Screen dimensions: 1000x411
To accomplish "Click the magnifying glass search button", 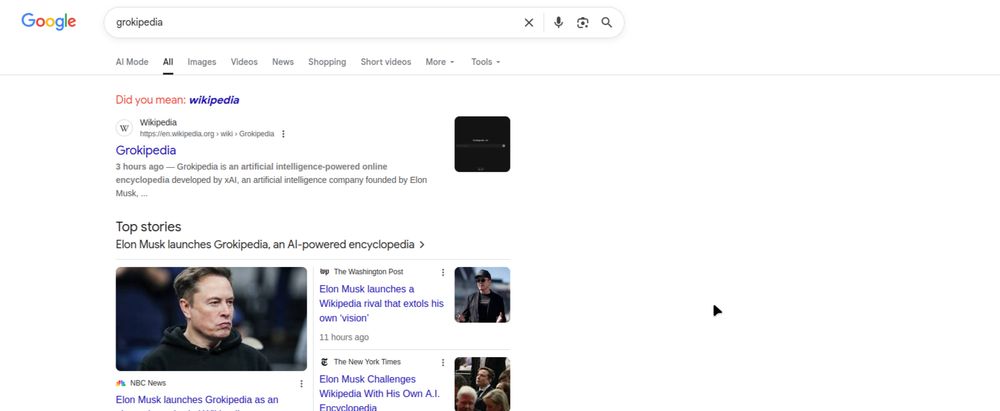I will (607, 22).
